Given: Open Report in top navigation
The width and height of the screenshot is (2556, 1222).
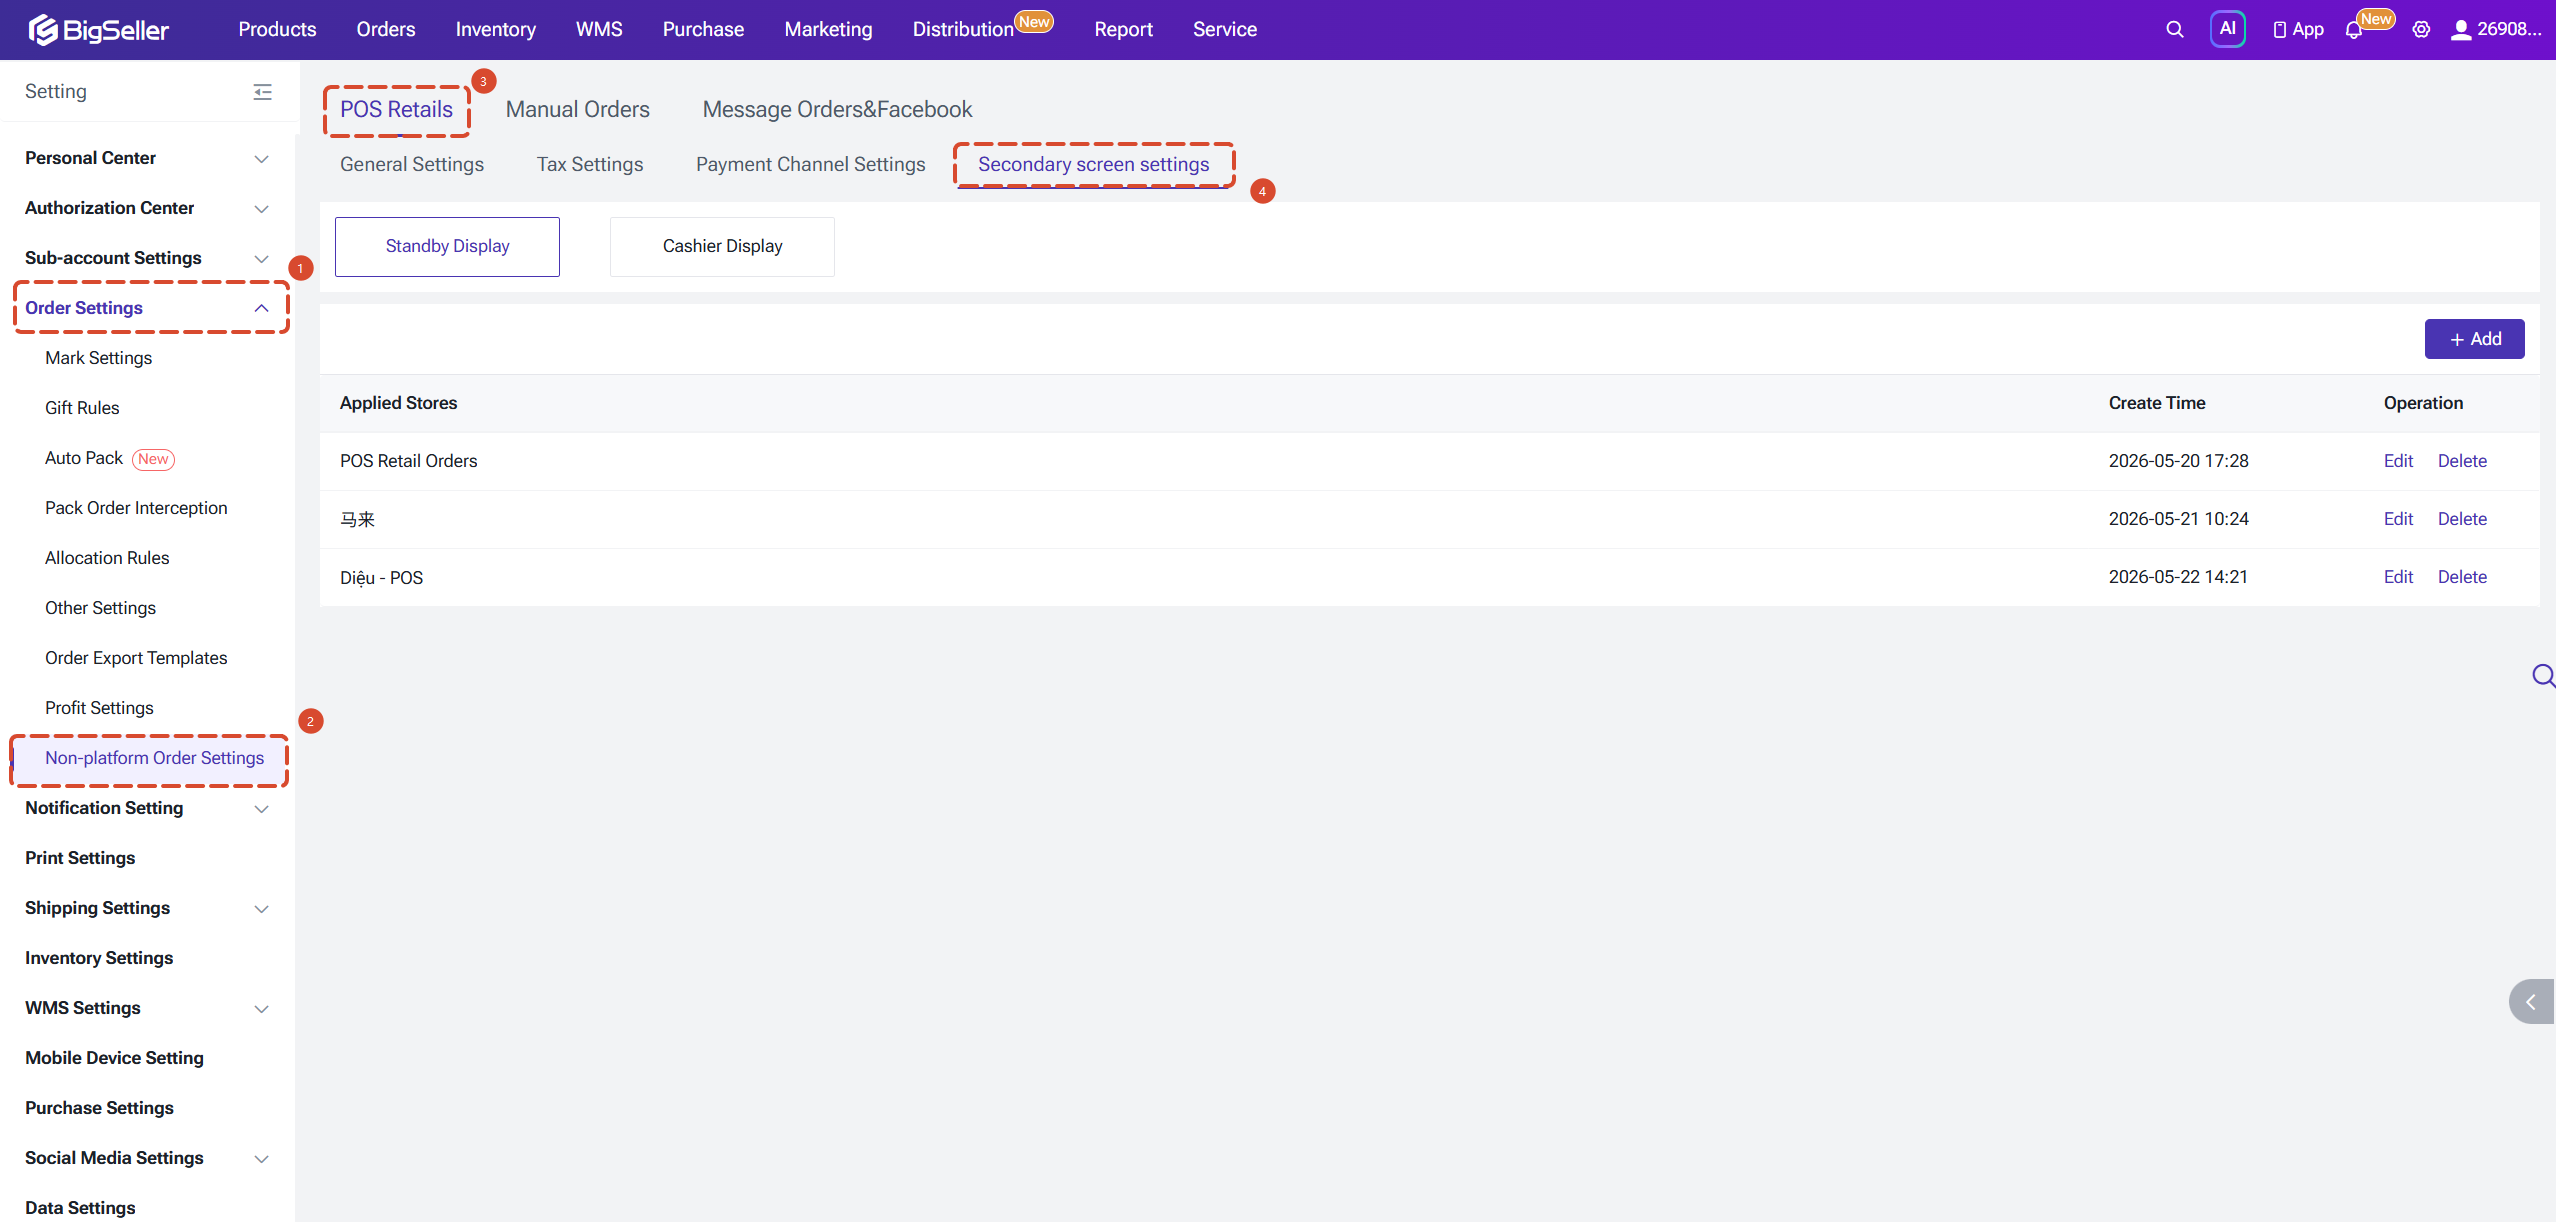Looking at the screenshot, I should click(1123, 30).
